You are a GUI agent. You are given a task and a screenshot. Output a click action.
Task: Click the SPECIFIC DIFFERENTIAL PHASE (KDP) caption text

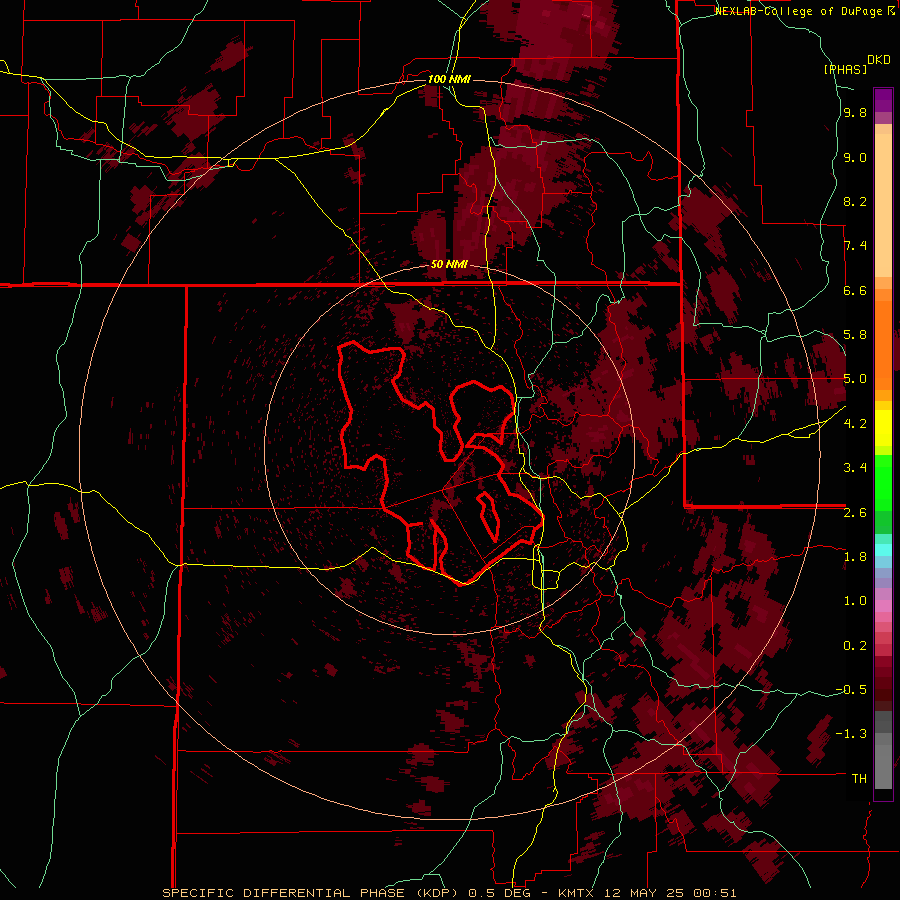(x=311, y=893)
